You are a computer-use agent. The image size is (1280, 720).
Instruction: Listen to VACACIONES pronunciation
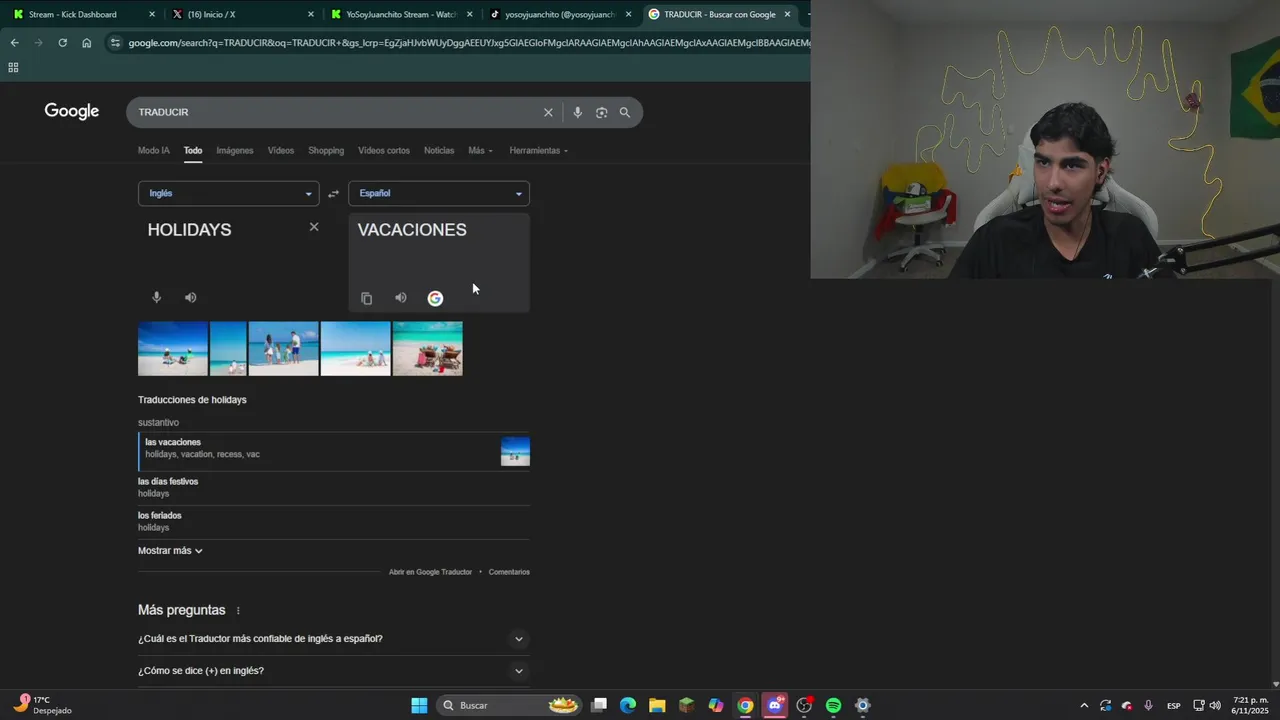pyautogui.click(x=401, y=297)
